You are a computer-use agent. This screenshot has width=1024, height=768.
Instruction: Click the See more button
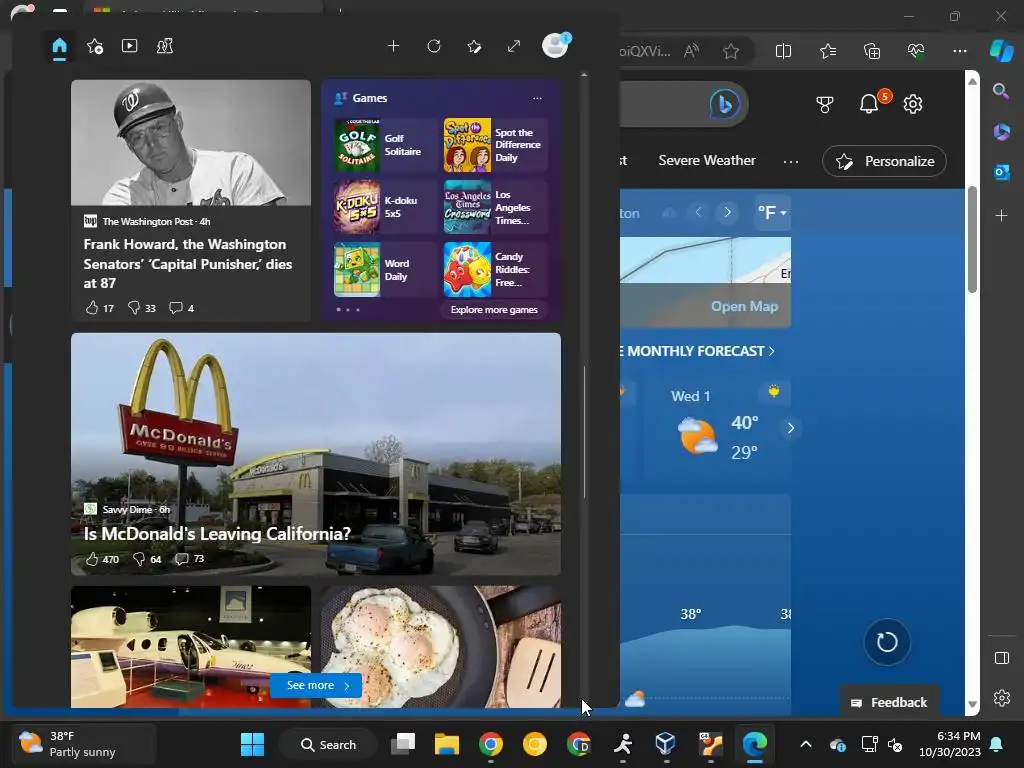point(316,685)
